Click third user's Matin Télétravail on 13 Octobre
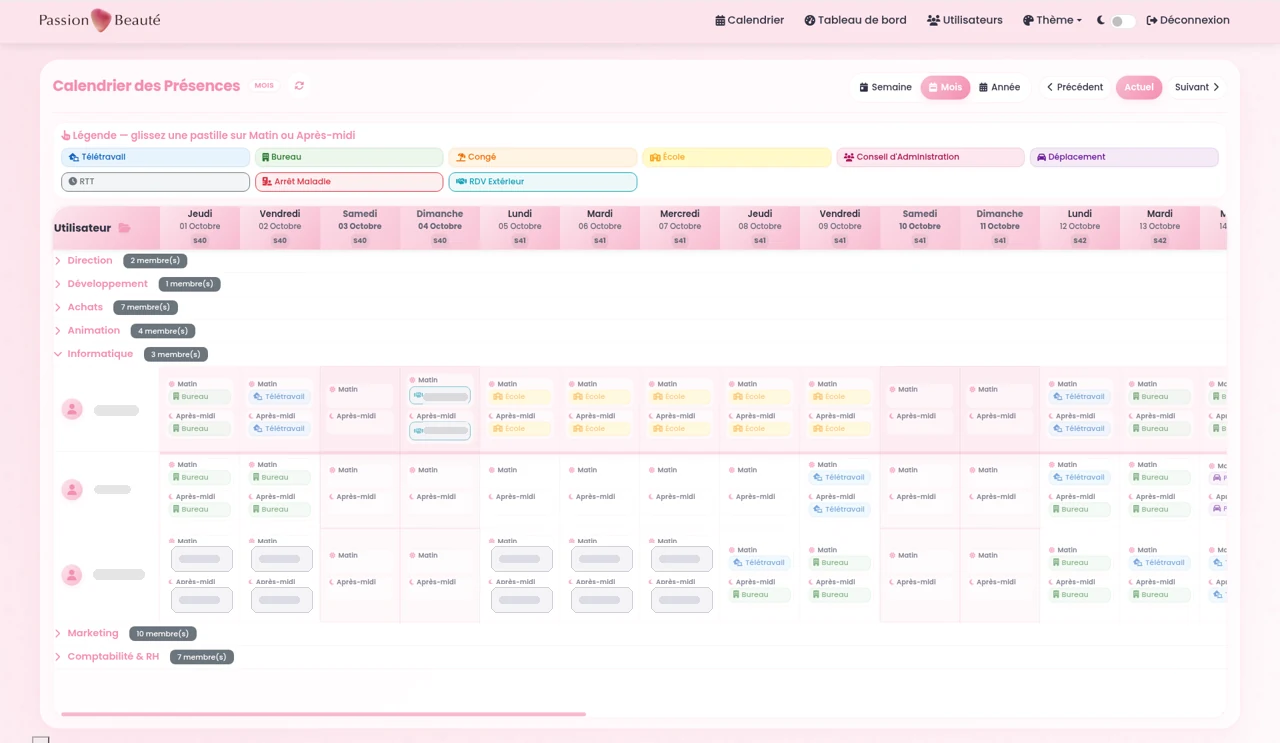 click(1160, 563)
